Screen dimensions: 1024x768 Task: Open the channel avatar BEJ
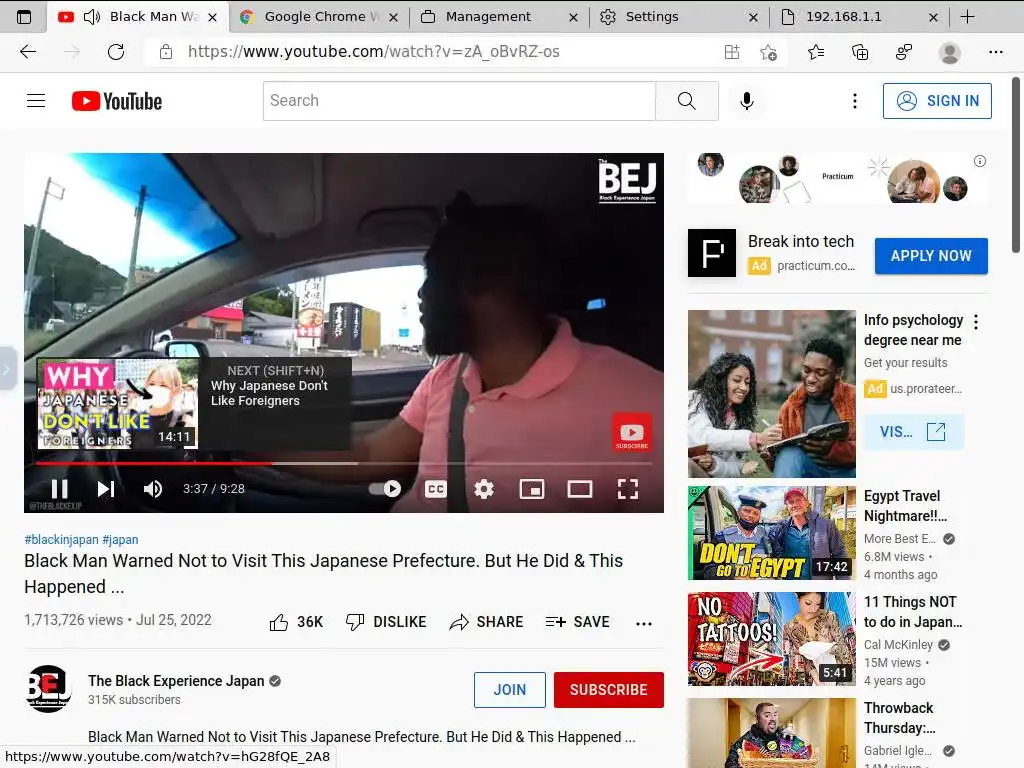click(48, 689)
